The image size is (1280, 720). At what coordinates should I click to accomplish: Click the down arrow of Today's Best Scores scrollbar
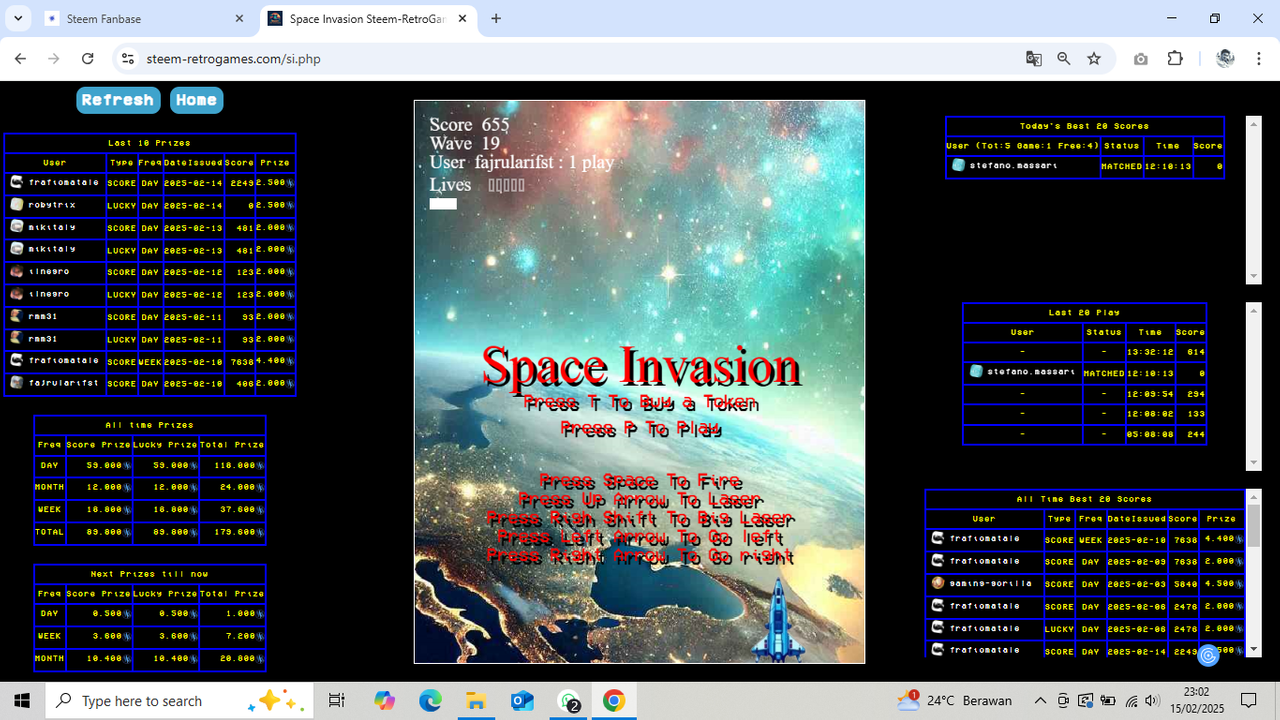pos(1253,276)
